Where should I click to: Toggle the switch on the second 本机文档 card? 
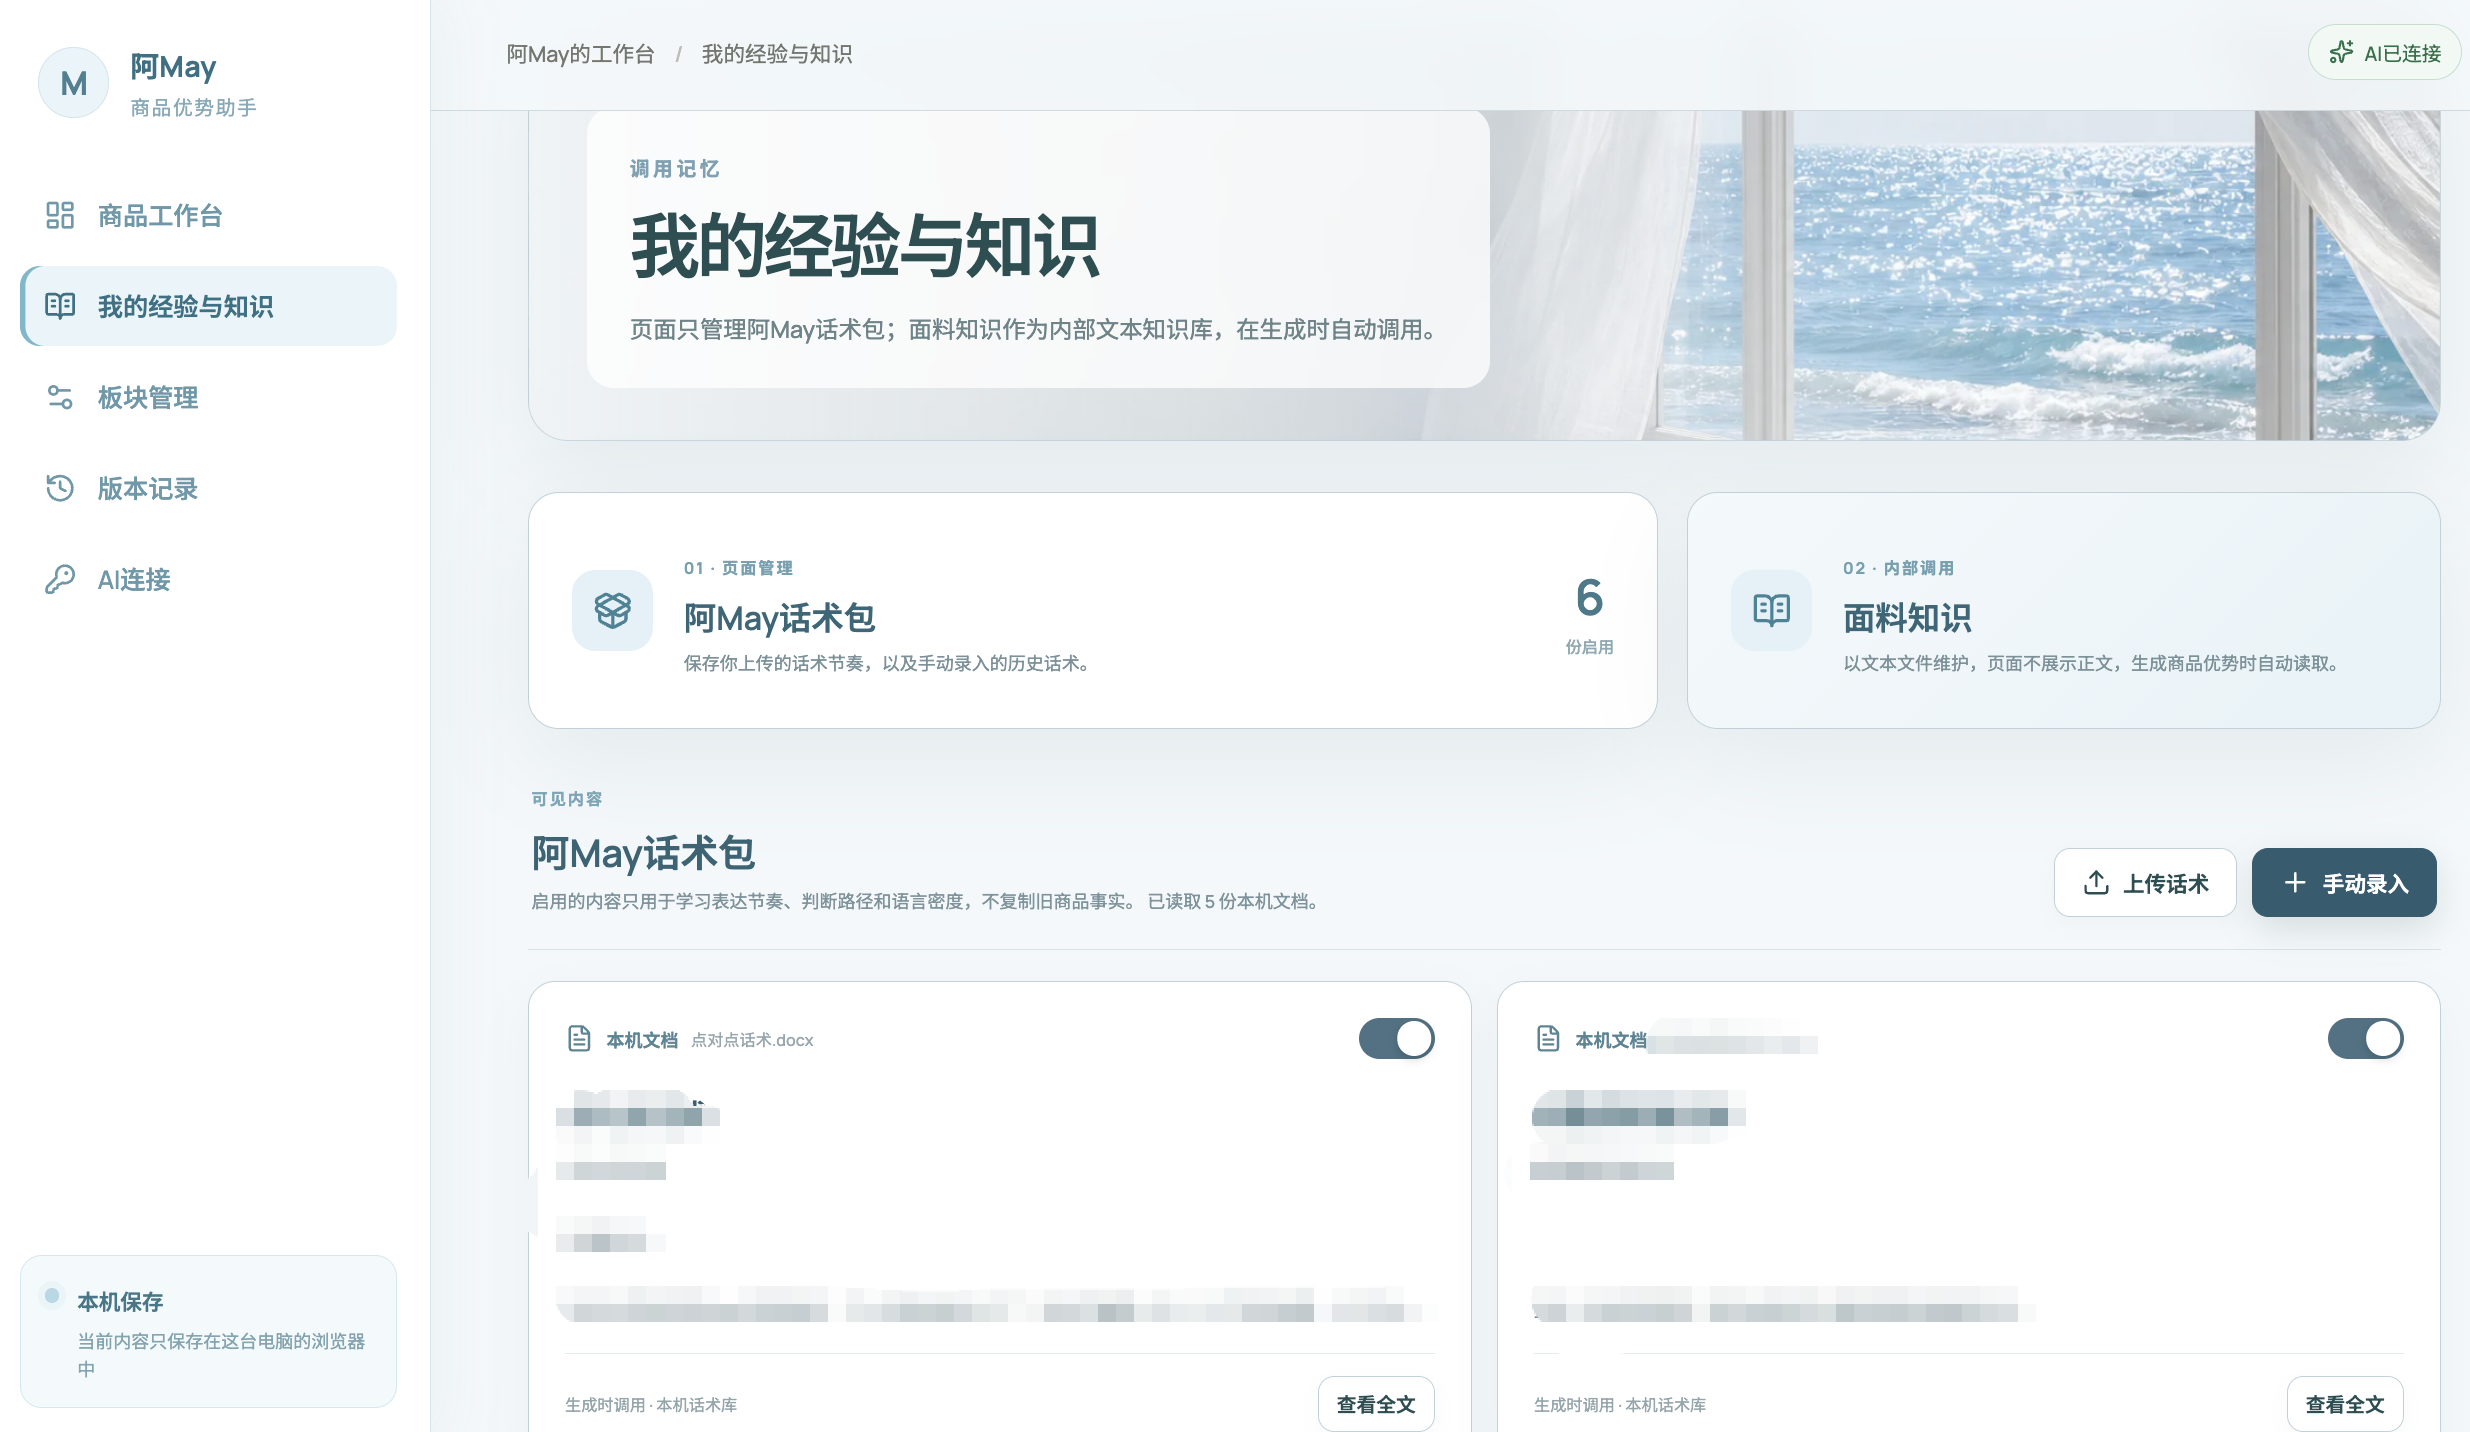pyautogui.click(x=2365, y=1039)
